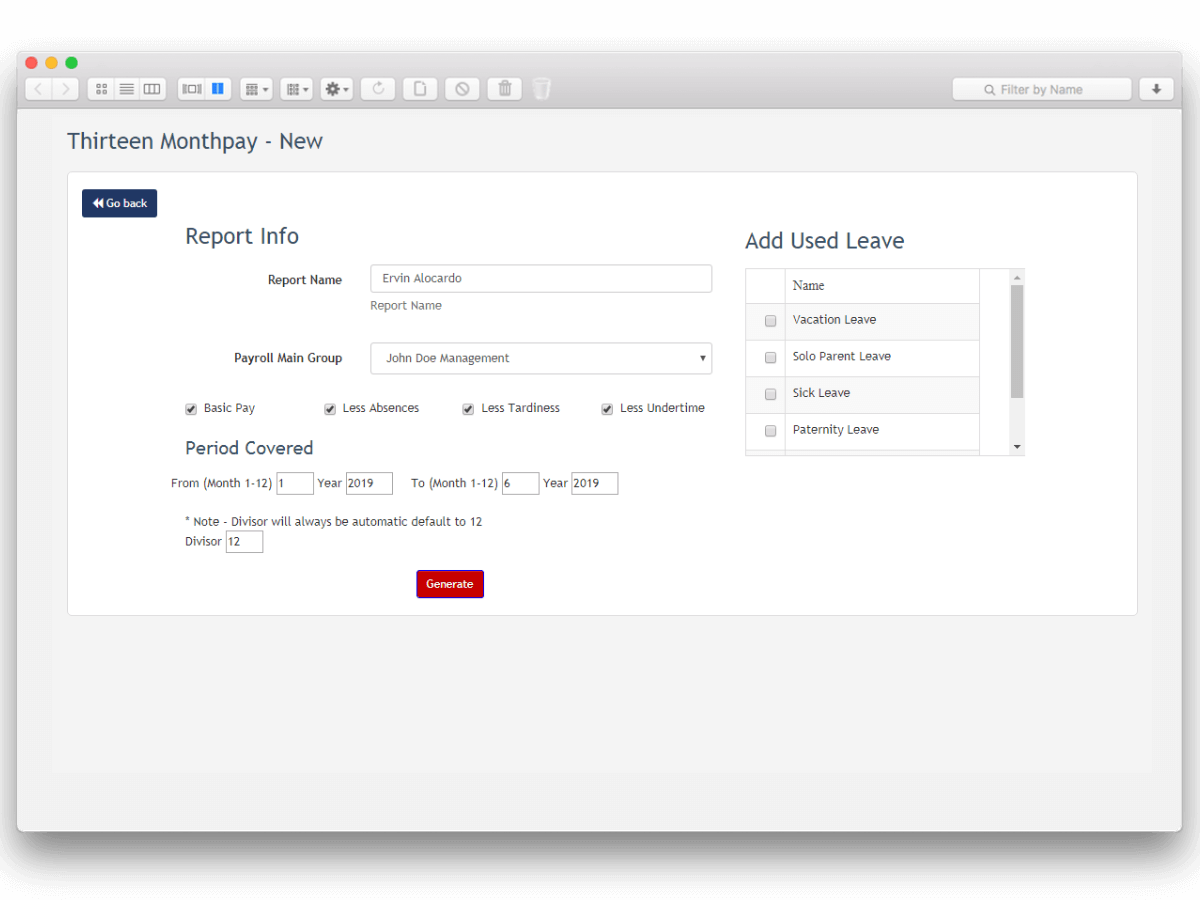1200x900 pixels.
Task: Click the block/cancel toolbar icon
Action: 462,88
